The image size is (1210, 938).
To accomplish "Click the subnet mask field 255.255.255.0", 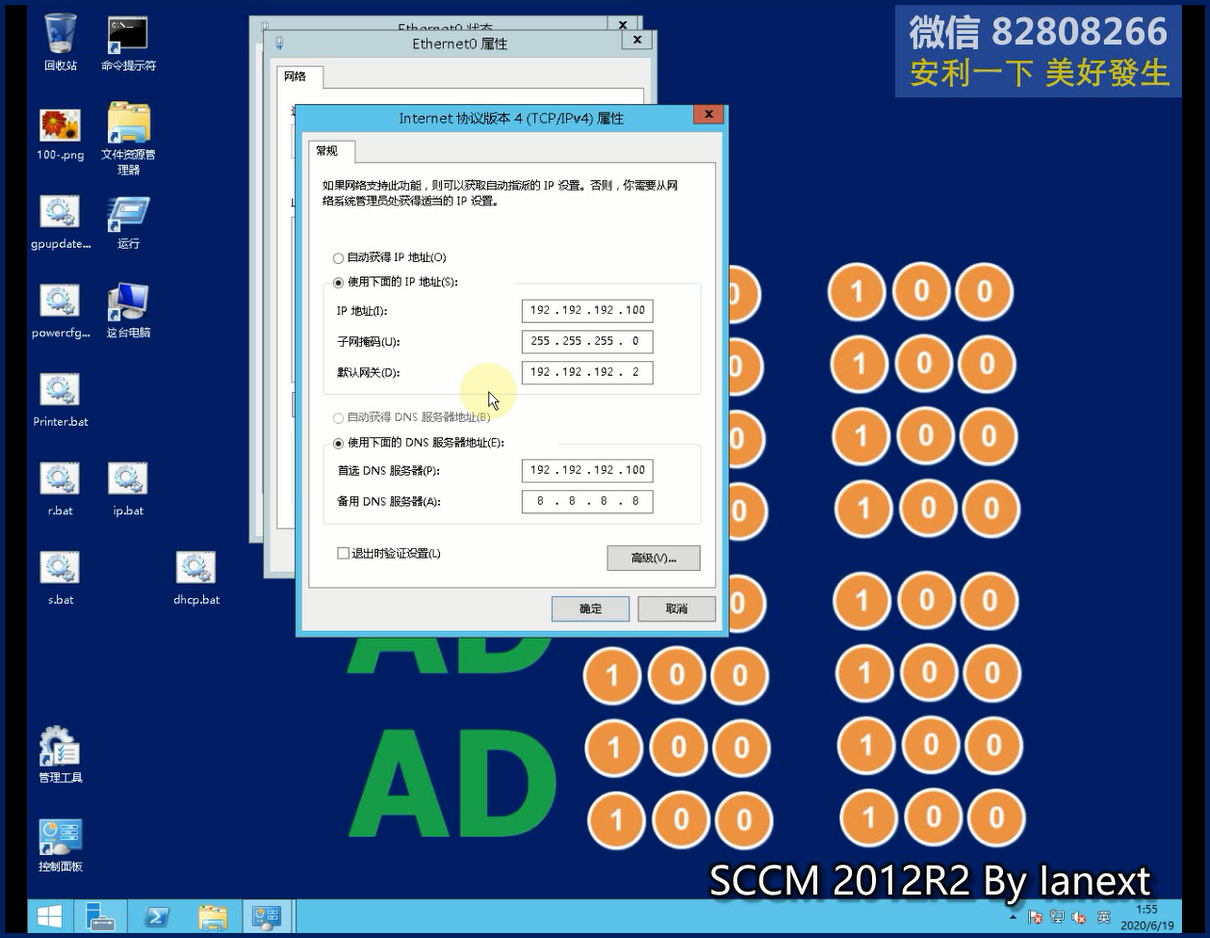I will [587, 341].
